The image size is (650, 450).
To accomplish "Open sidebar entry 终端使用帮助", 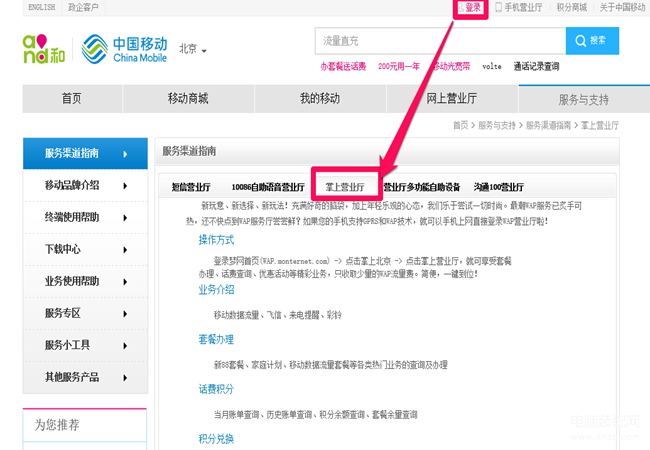I will [72, 217].
